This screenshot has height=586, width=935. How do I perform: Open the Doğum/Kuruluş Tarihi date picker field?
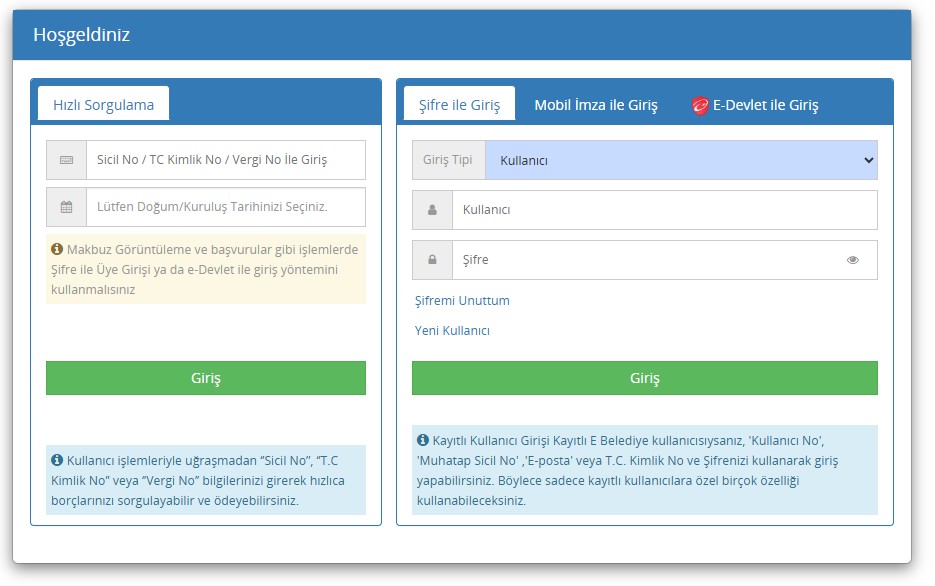point(225,207)
